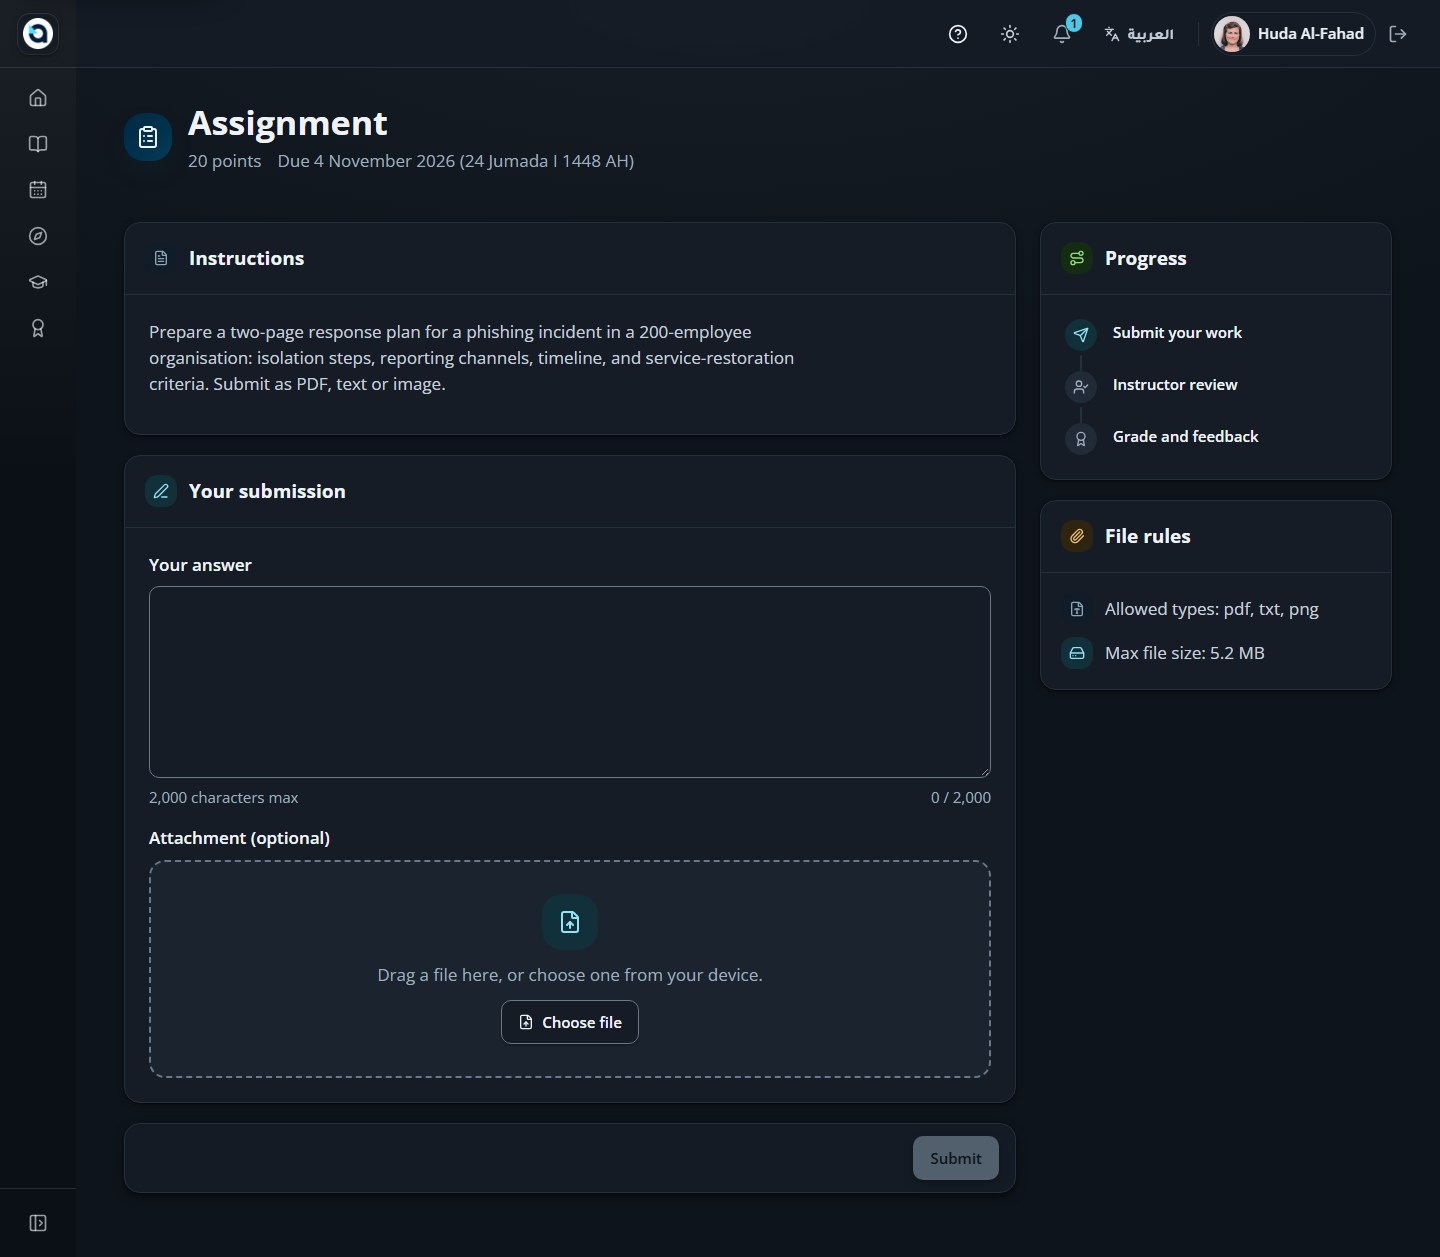Image resolution: width=1440 pixels, height=1257 pixels.
Task: Click the Drag a file here text
Action: (570, 975)
